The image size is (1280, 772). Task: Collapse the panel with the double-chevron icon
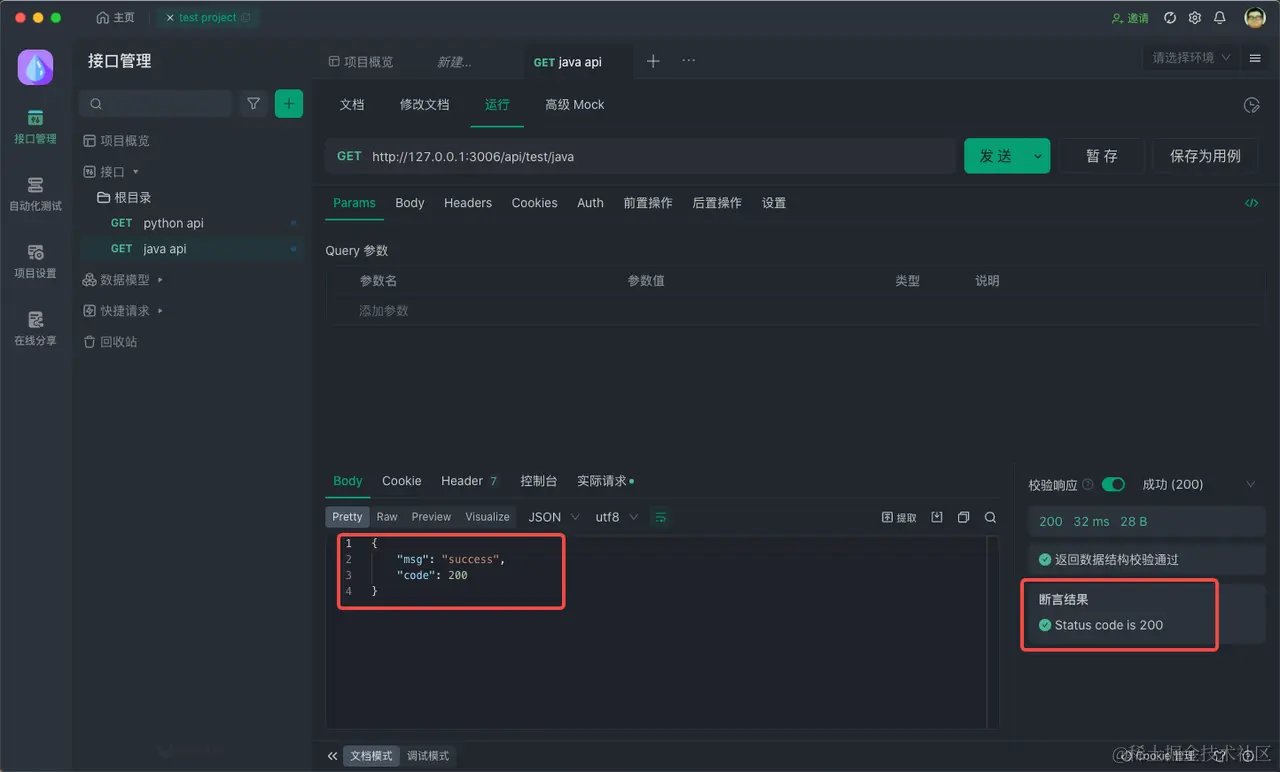333,756
